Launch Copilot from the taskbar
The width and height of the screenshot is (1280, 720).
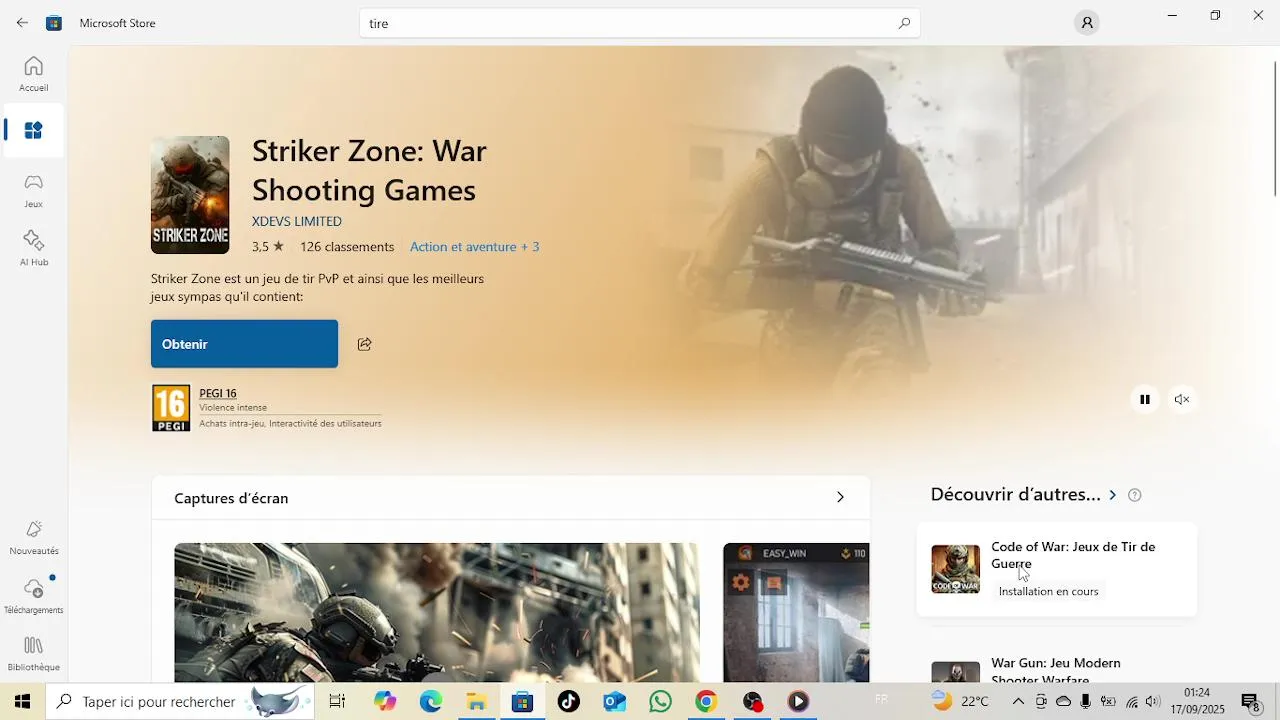coord(385,701)
